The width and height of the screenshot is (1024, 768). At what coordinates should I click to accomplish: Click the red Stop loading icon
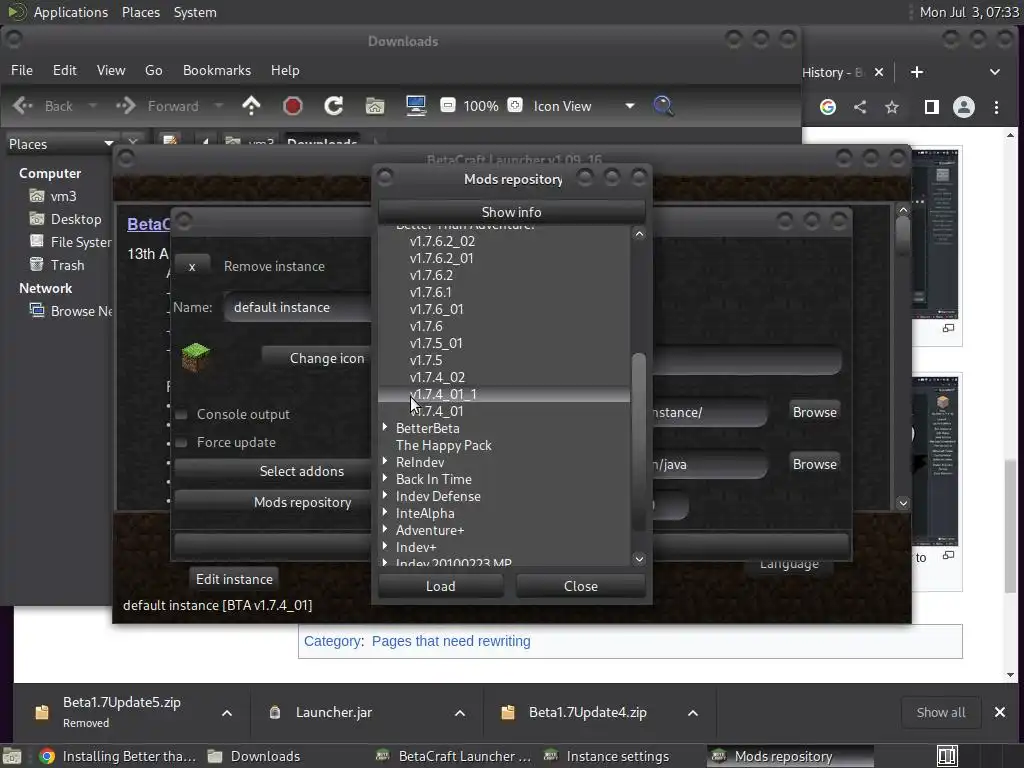293,106
